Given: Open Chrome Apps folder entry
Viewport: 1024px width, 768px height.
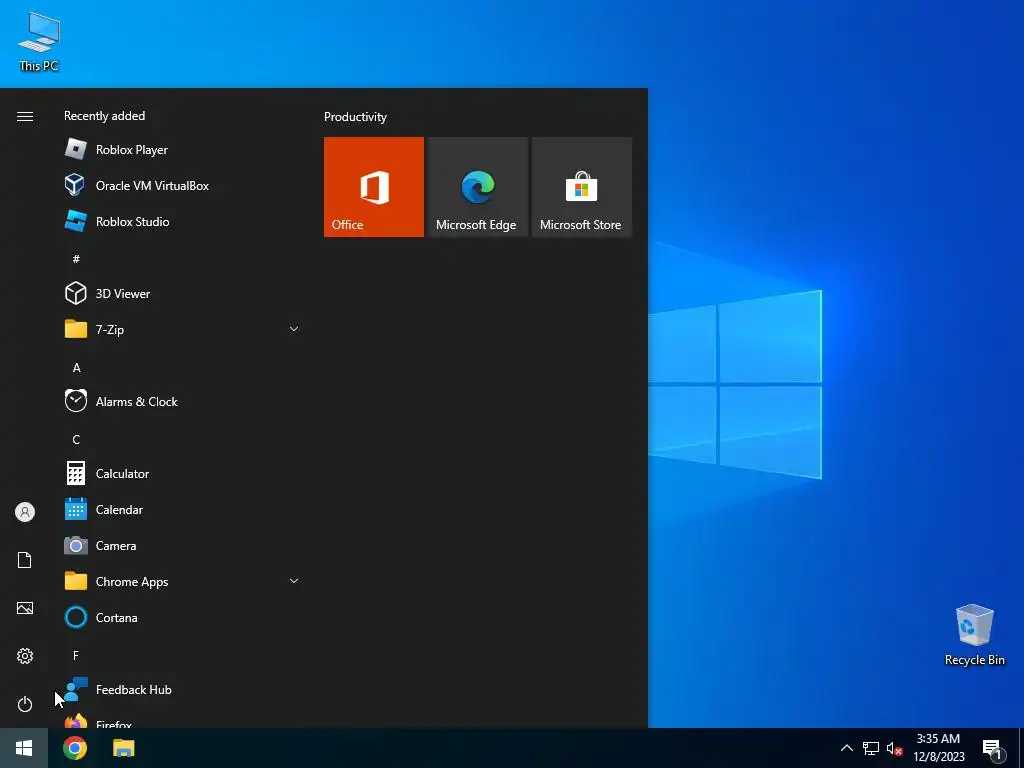Looking at the screenshot, I should point(182,581).
